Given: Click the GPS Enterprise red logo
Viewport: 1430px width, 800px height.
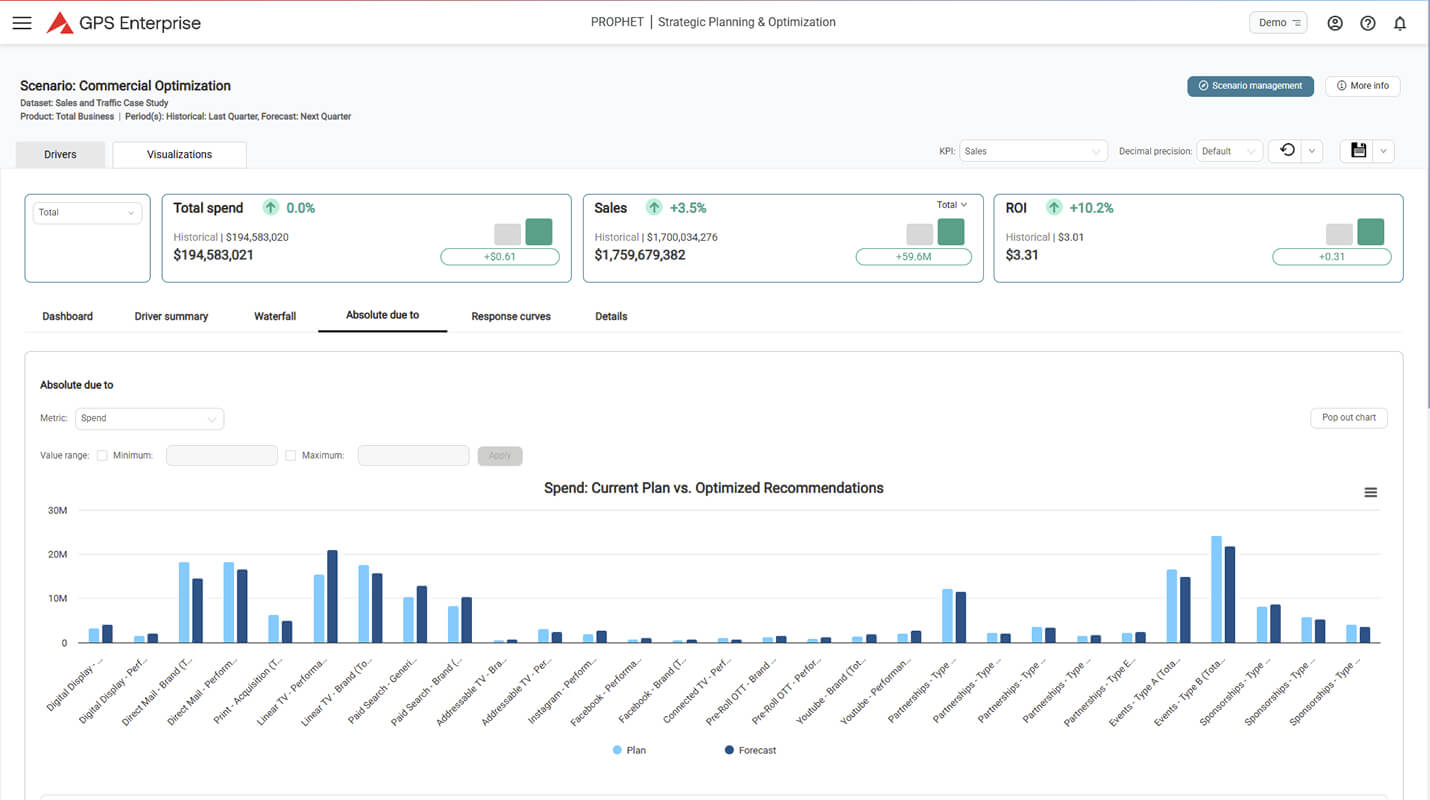Looking at the screenshot, I should [x=60, y=23].
